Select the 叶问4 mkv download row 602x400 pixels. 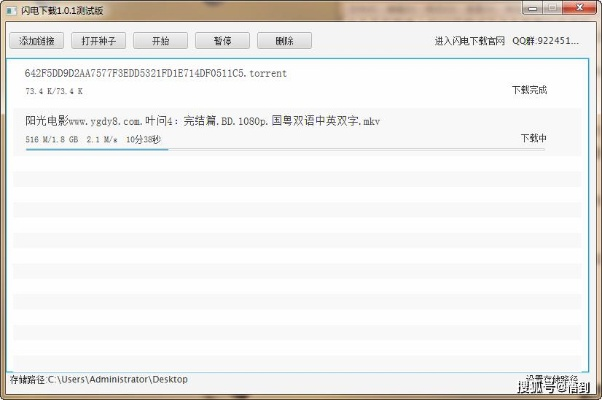click(x=297, y=132)
